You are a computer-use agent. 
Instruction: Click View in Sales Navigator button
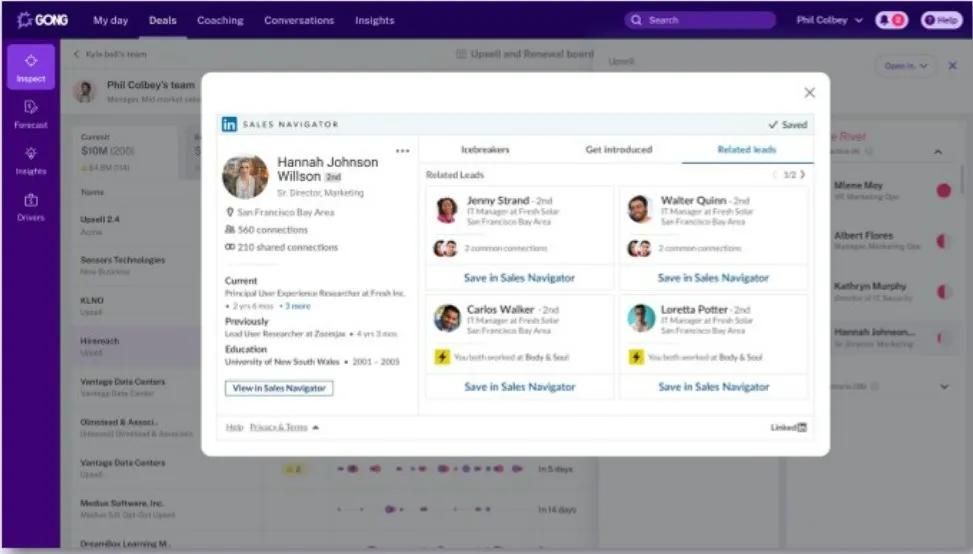pos(279,388)
